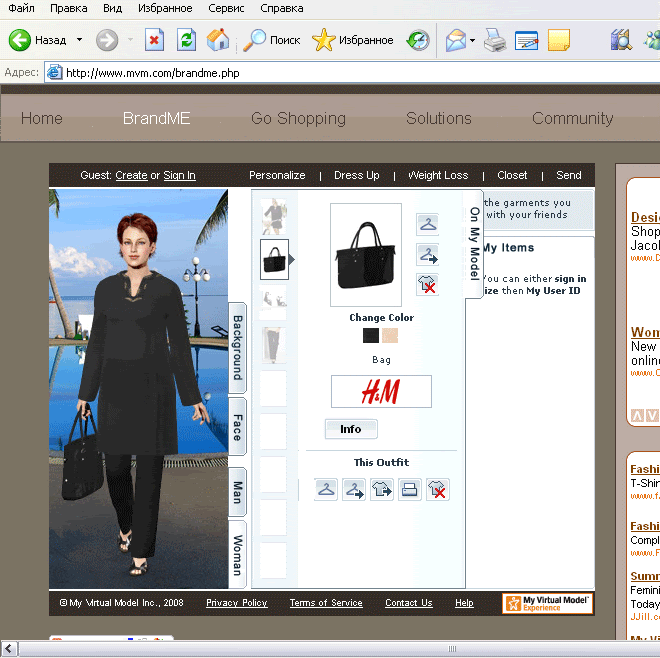660x658 pixels.
Task: Expand the Mail icon dropdown arrow
Action: point(470,40)
